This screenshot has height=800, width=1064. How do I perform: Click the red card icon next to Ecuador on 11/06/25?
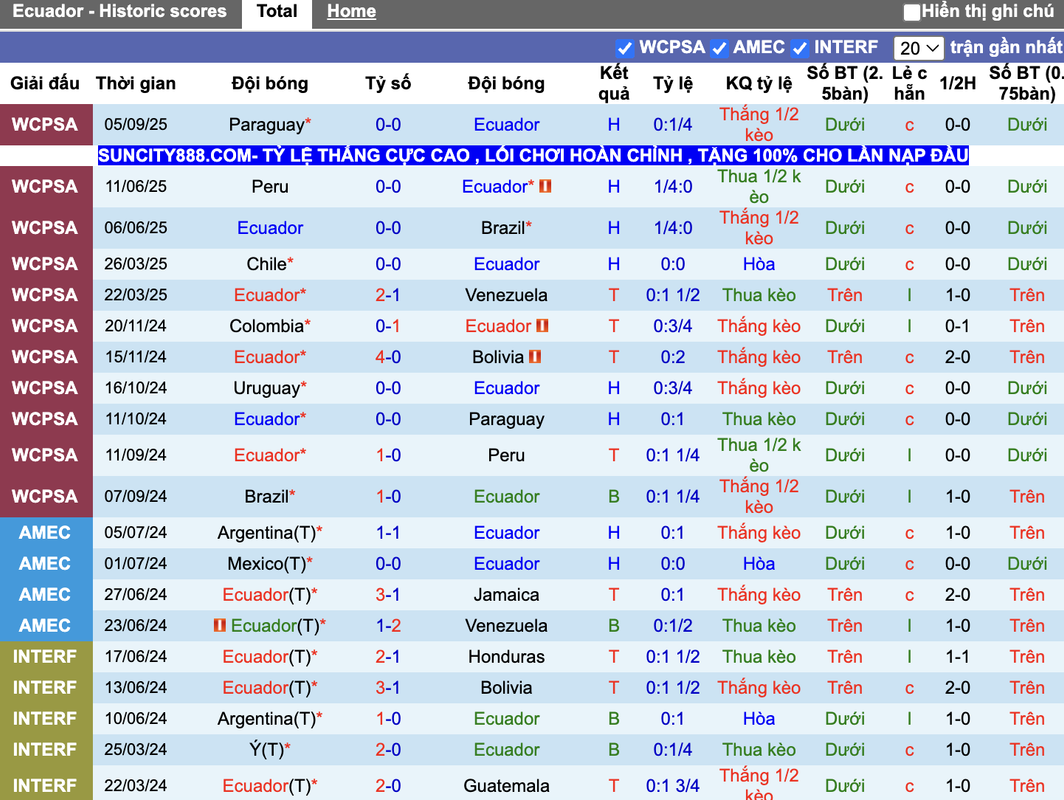click(x=545, y=186)
